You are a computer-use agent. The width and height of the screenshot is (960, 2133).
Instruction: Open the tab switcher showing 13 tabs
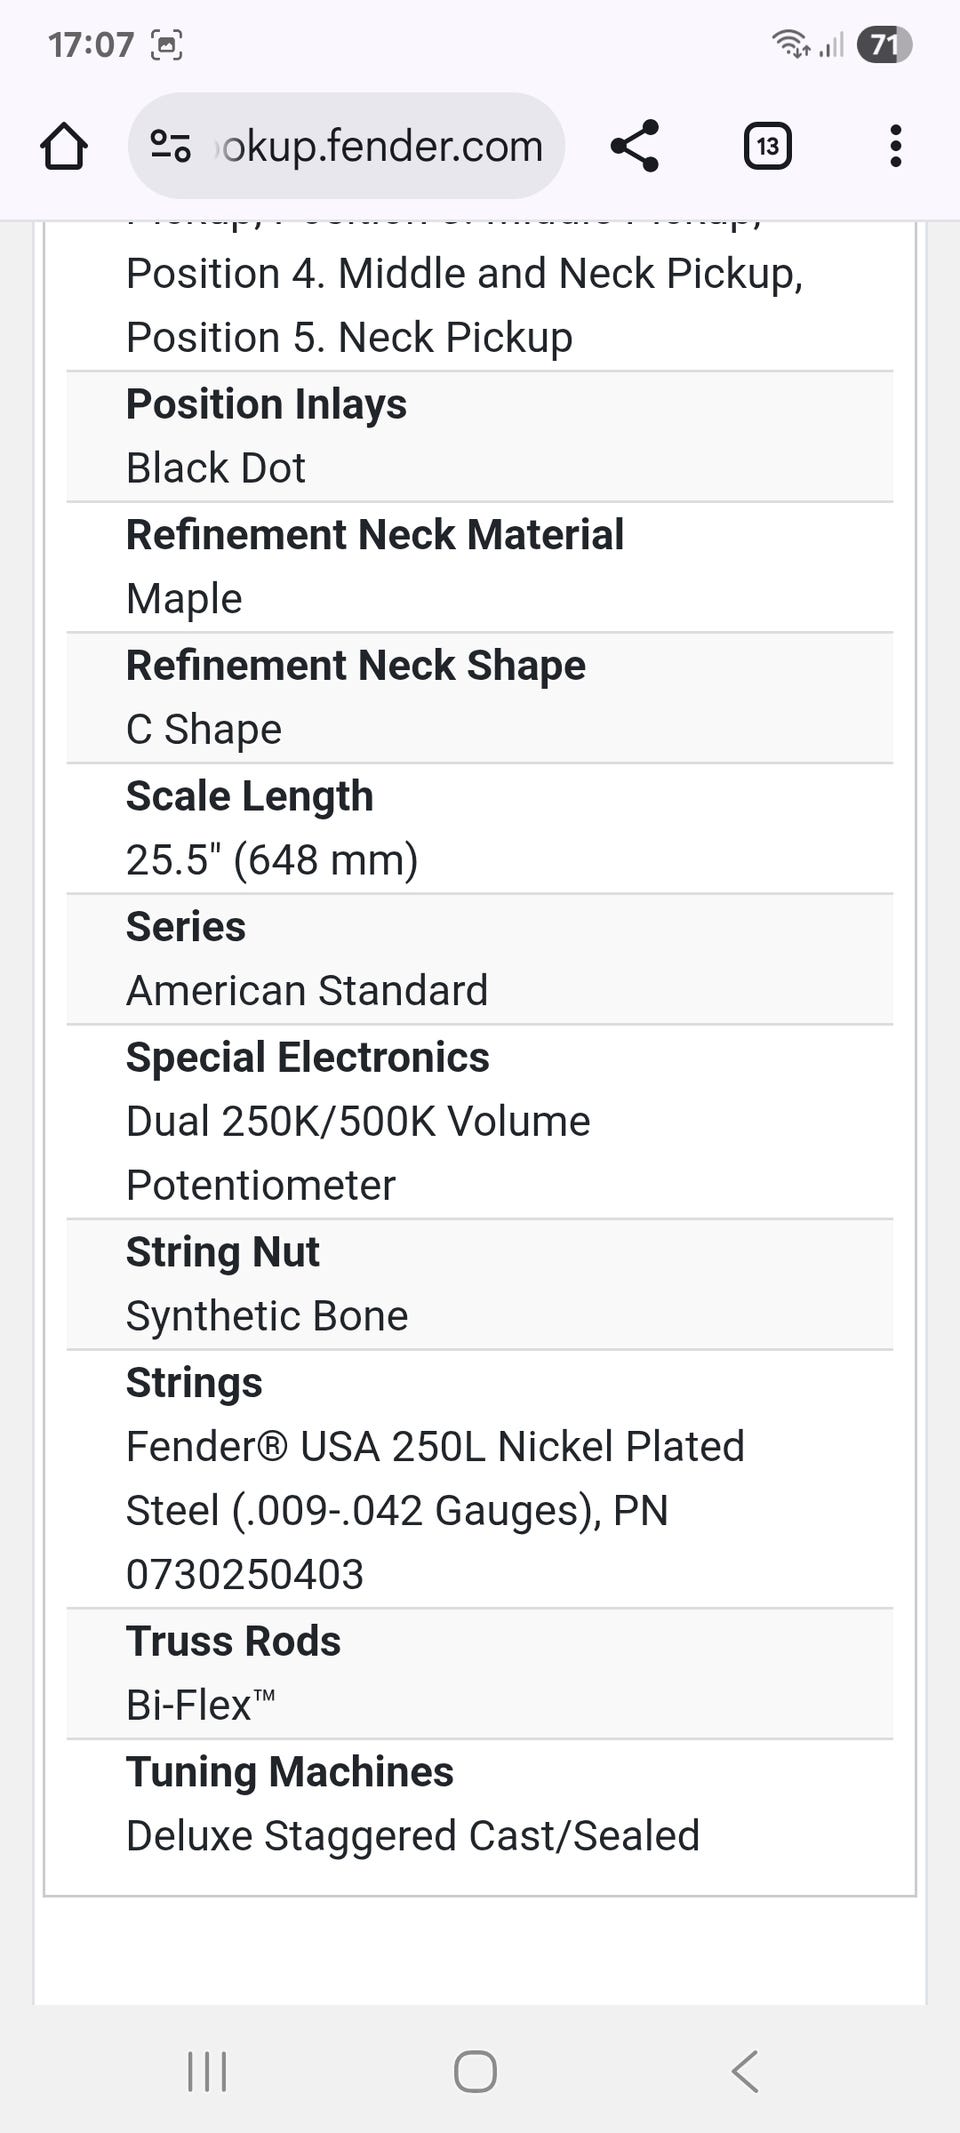pyautogui.click(x=767, y=147)
